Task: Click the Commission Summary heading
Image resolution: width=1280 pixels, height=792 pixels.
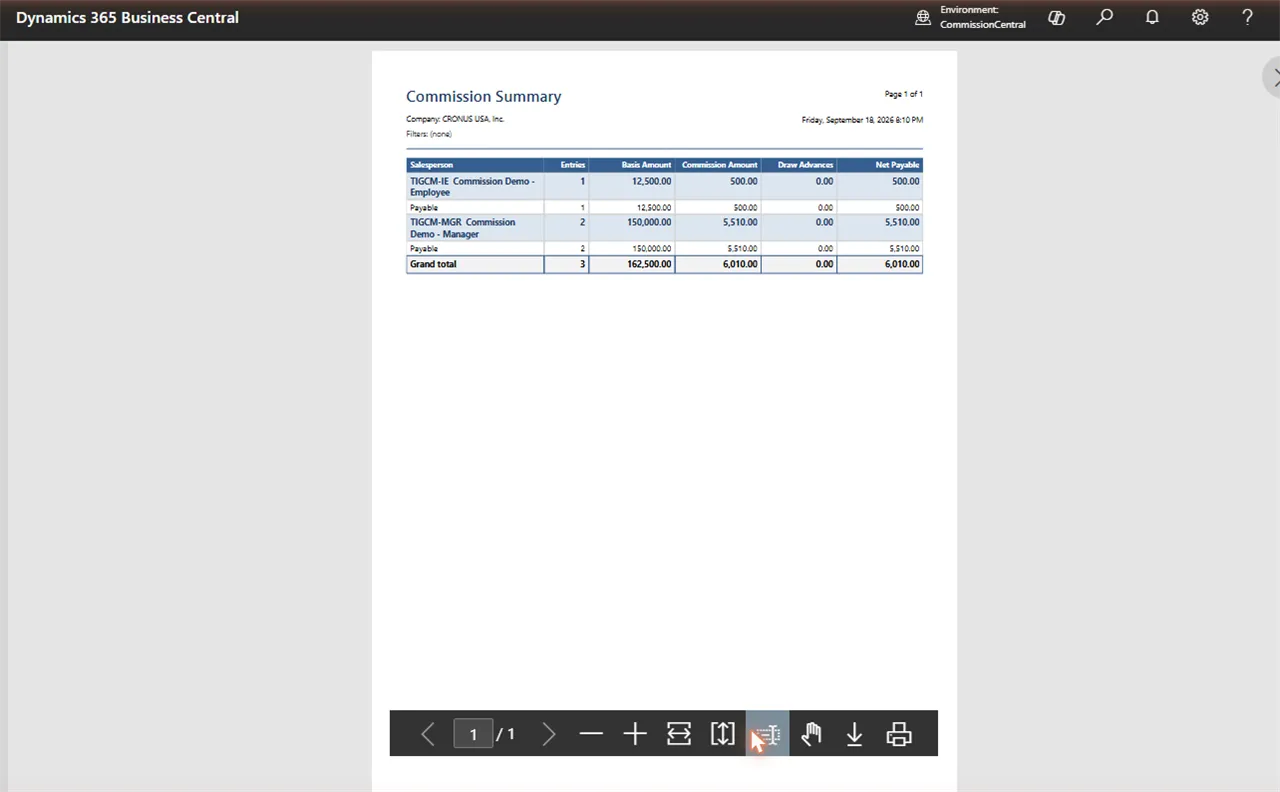Action: (x=483, y=96)
